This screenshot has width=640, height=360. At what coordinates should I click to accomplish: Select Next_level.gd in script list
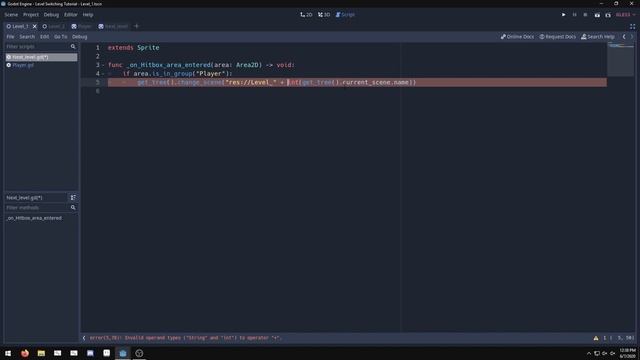pyautogui.click(x=41, y=57)
